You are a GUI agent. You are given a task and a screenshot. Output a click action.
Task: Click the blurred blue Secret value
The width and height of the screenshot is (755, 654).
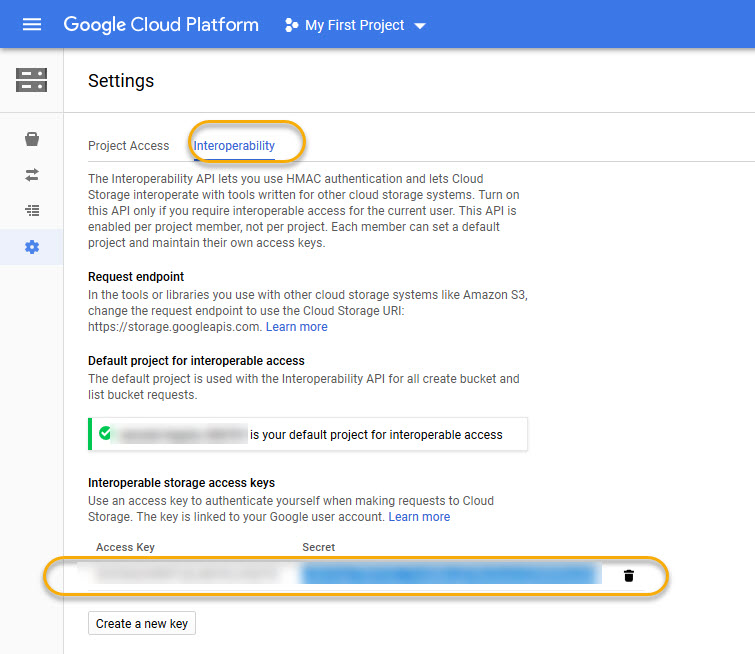click(451, 574)
